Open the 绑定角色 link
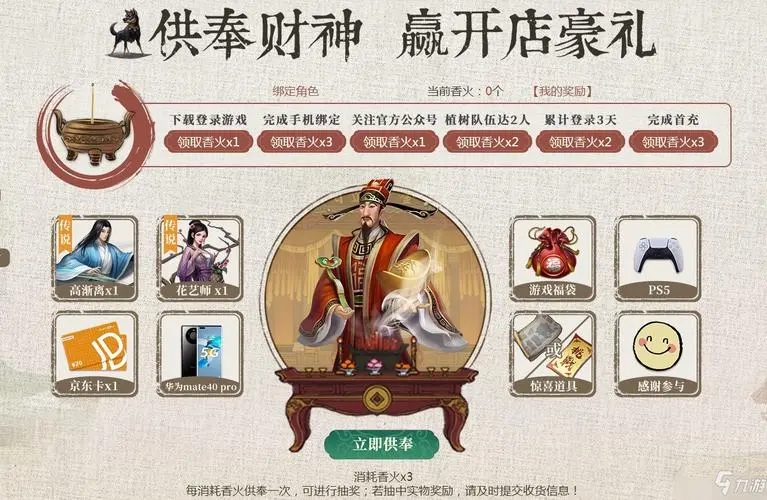This screenshot has width=767, height=500. (295, 91)
